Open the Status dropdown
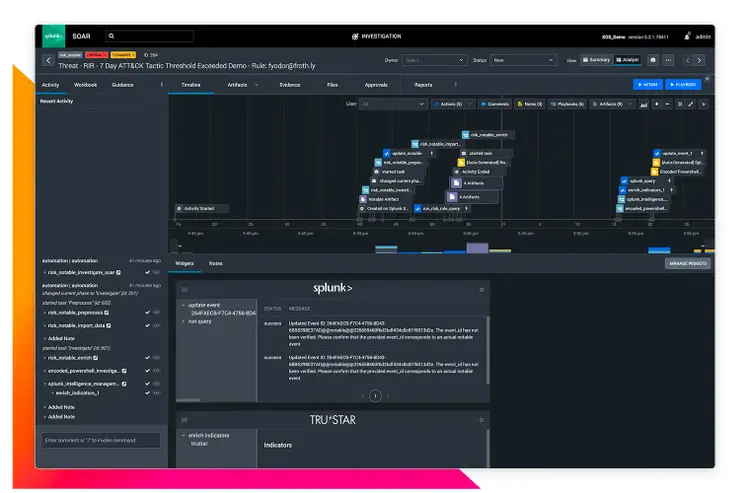 point(525,60)
